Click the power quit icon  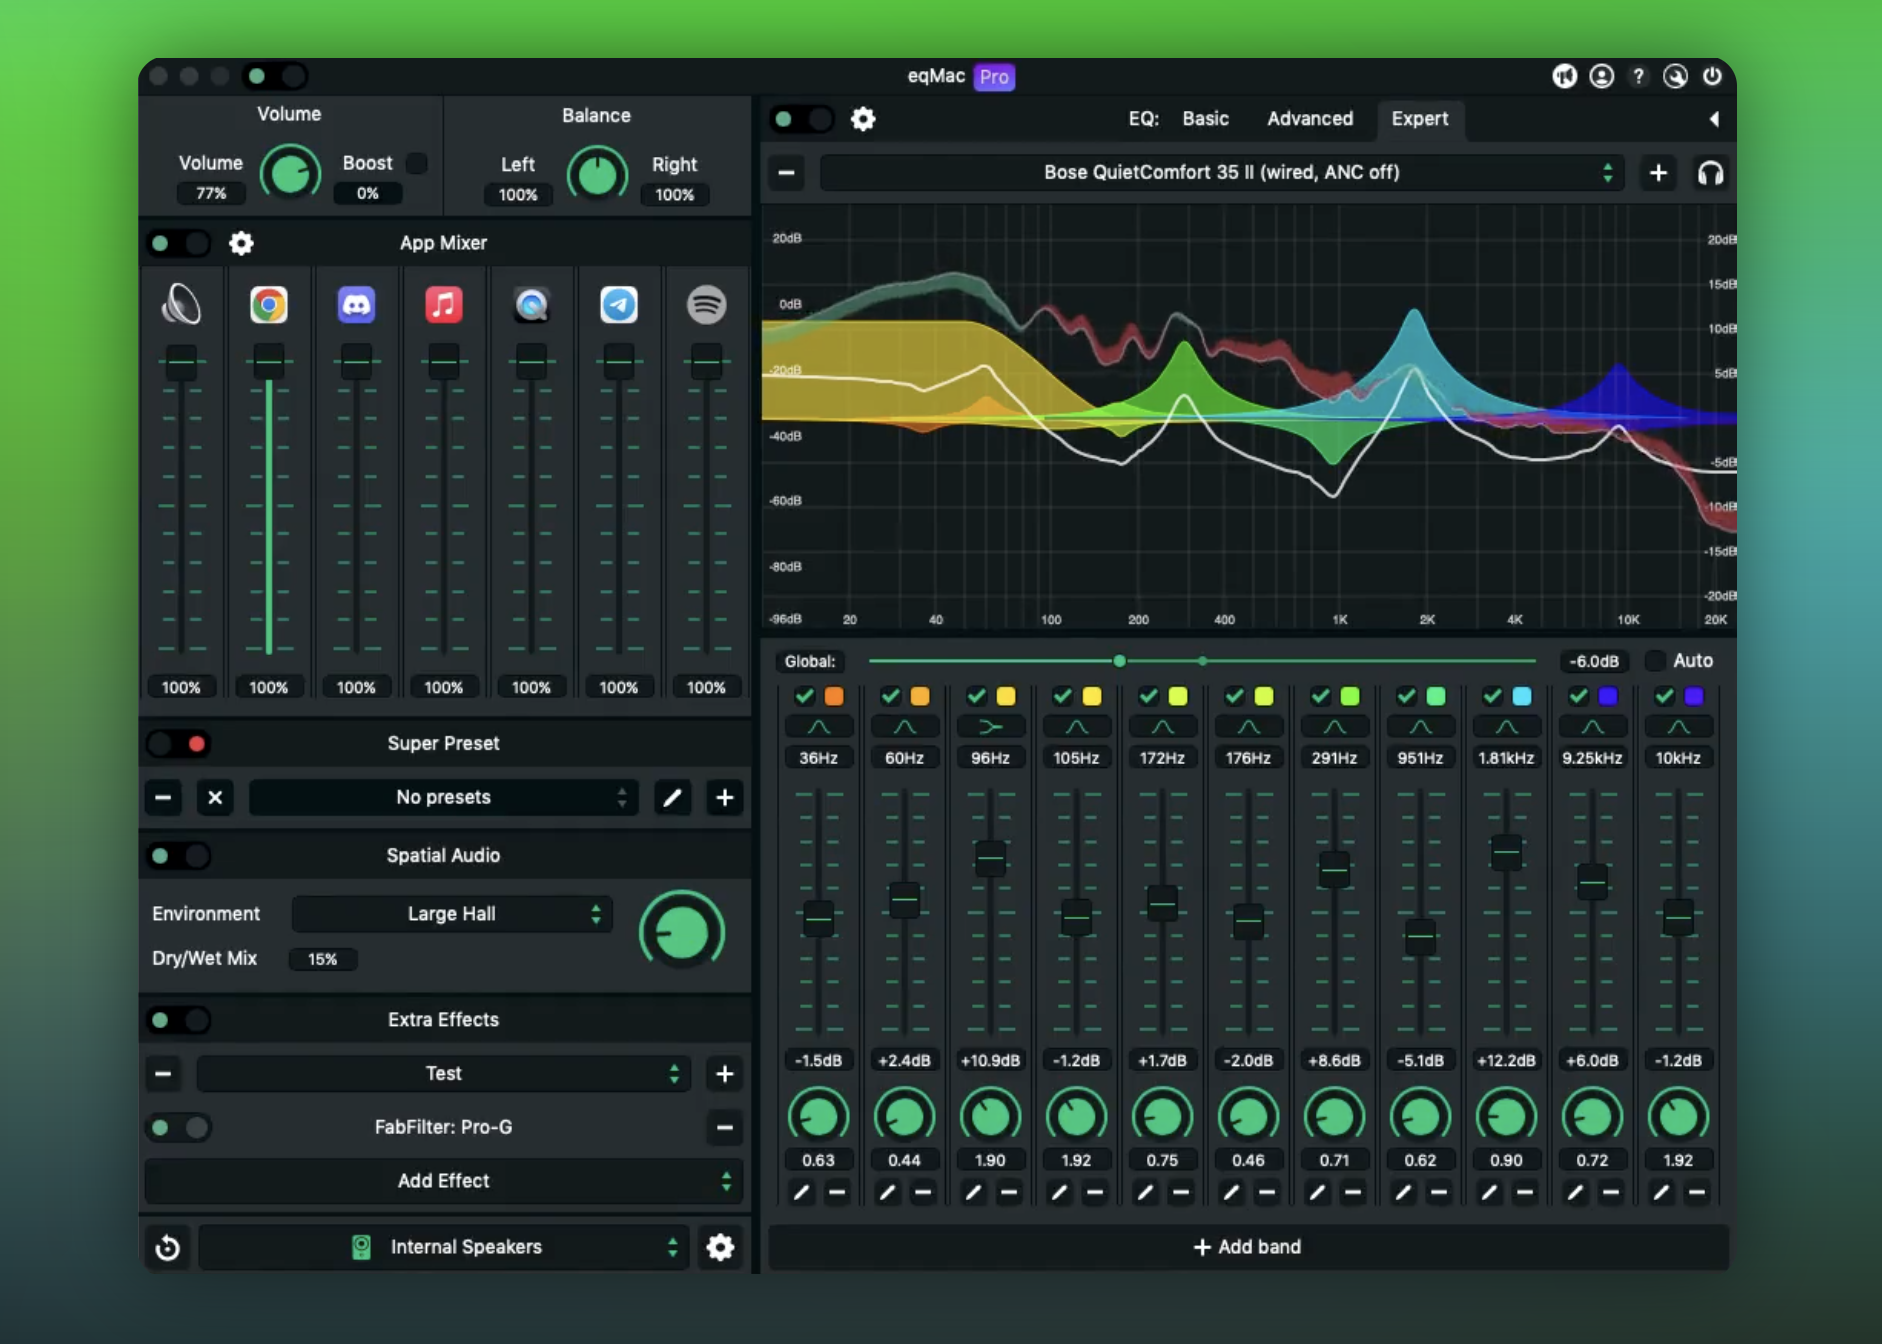(x=1712, y=76)
